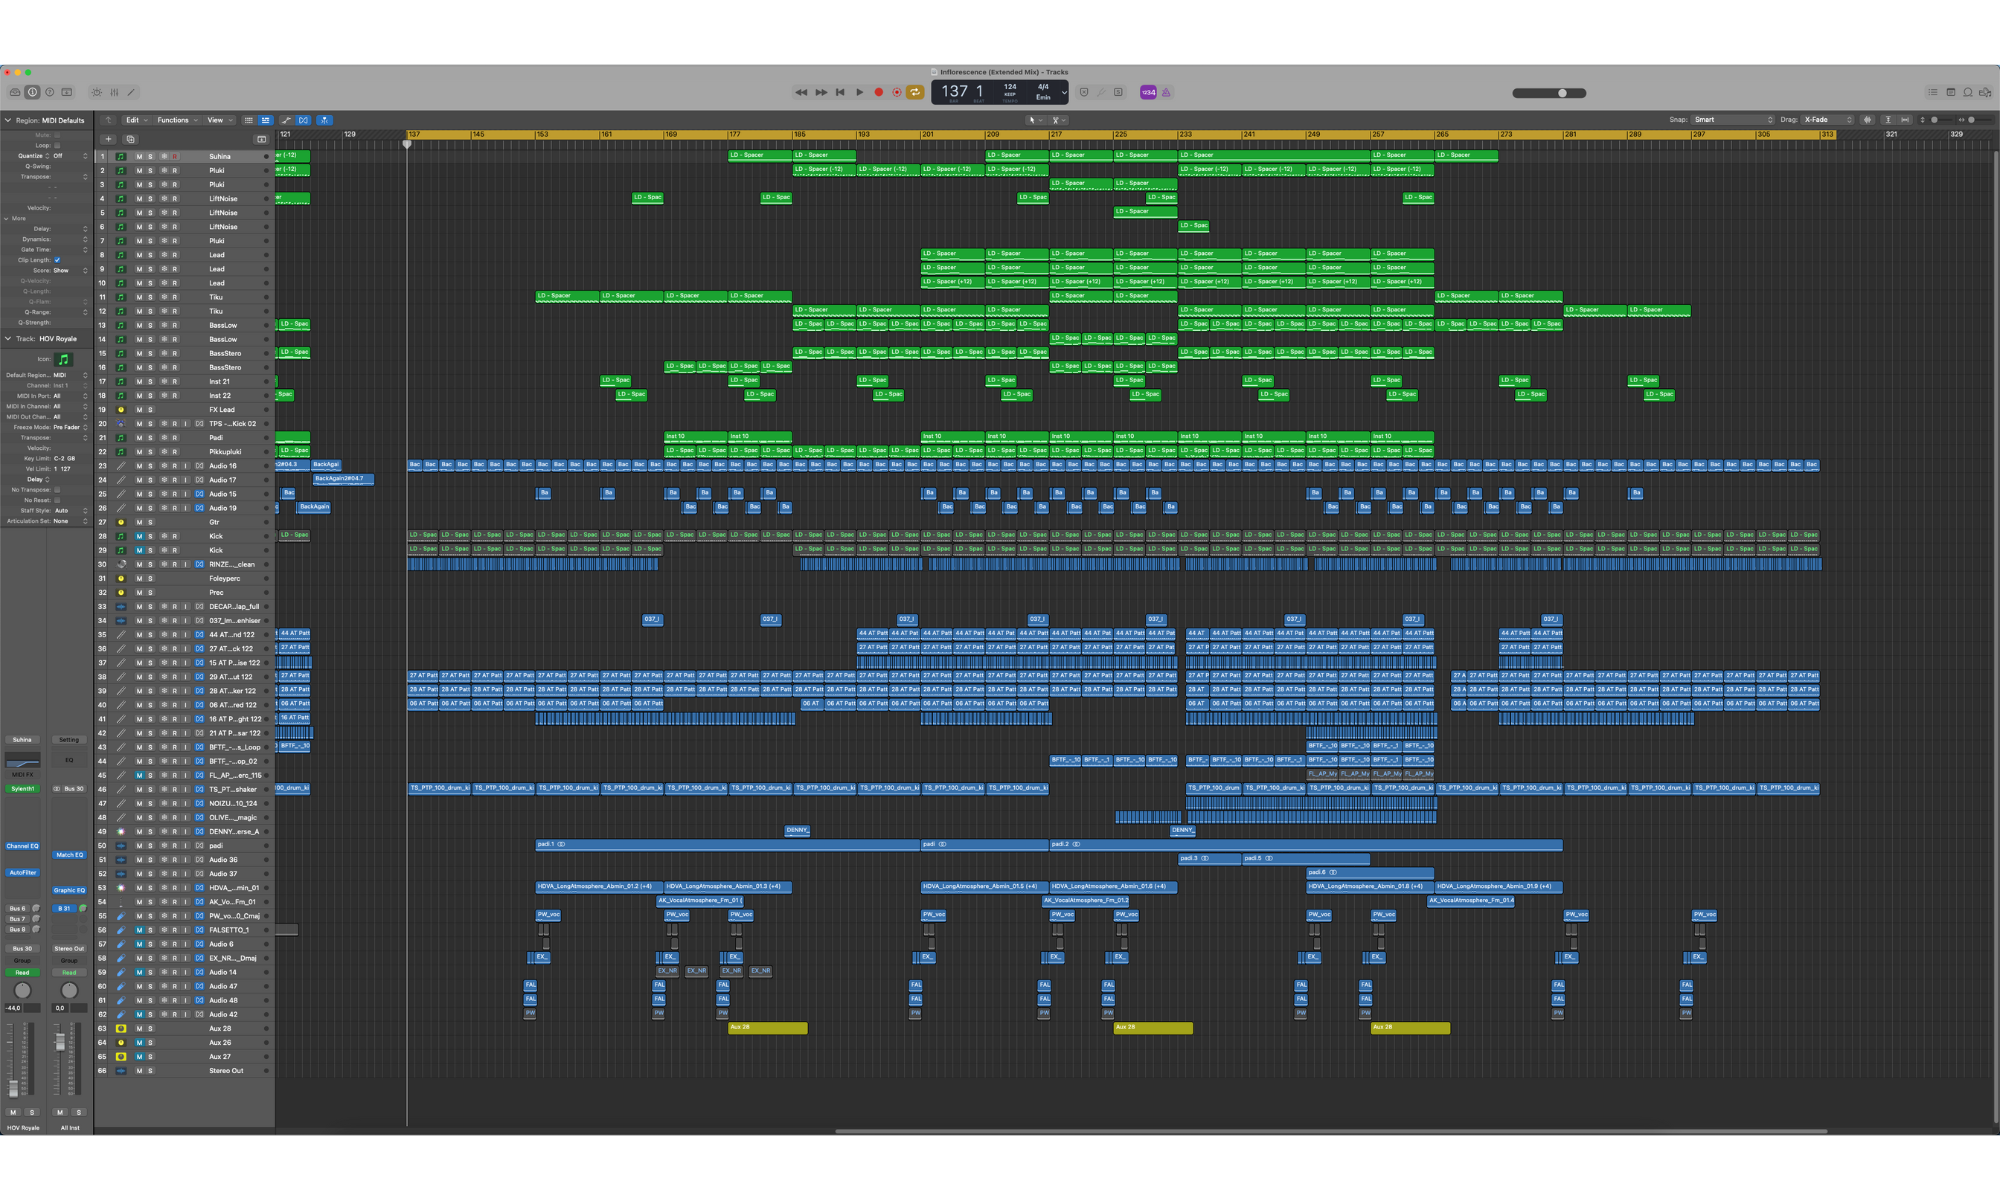Click the Add Track plus button
Viewport: 2000px width, 1200px height.
pyautogui.click(x=109, y=139)
